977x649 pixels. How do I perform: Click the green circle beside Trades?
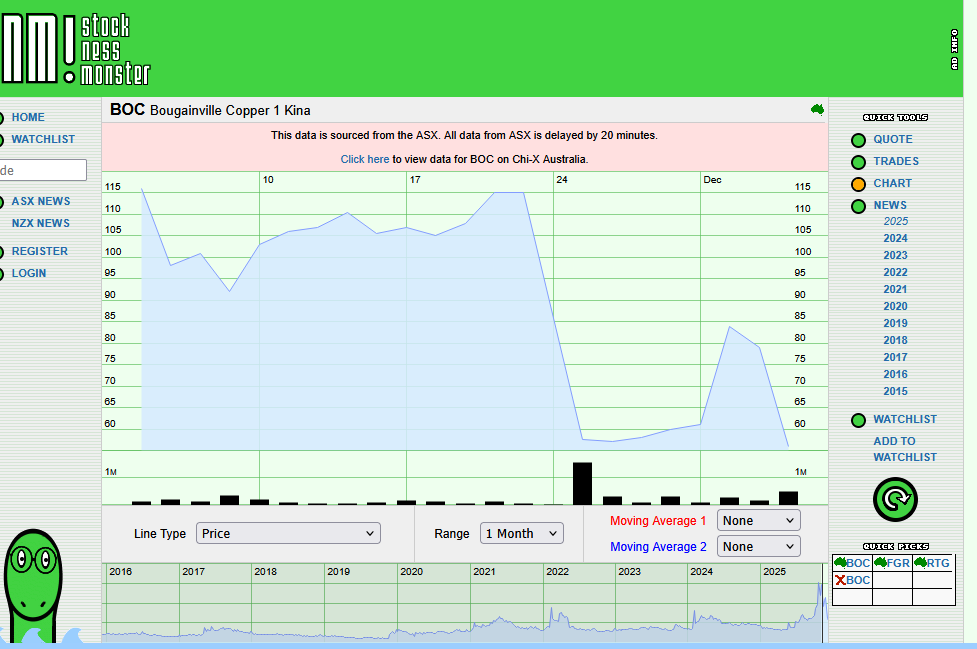858,161
